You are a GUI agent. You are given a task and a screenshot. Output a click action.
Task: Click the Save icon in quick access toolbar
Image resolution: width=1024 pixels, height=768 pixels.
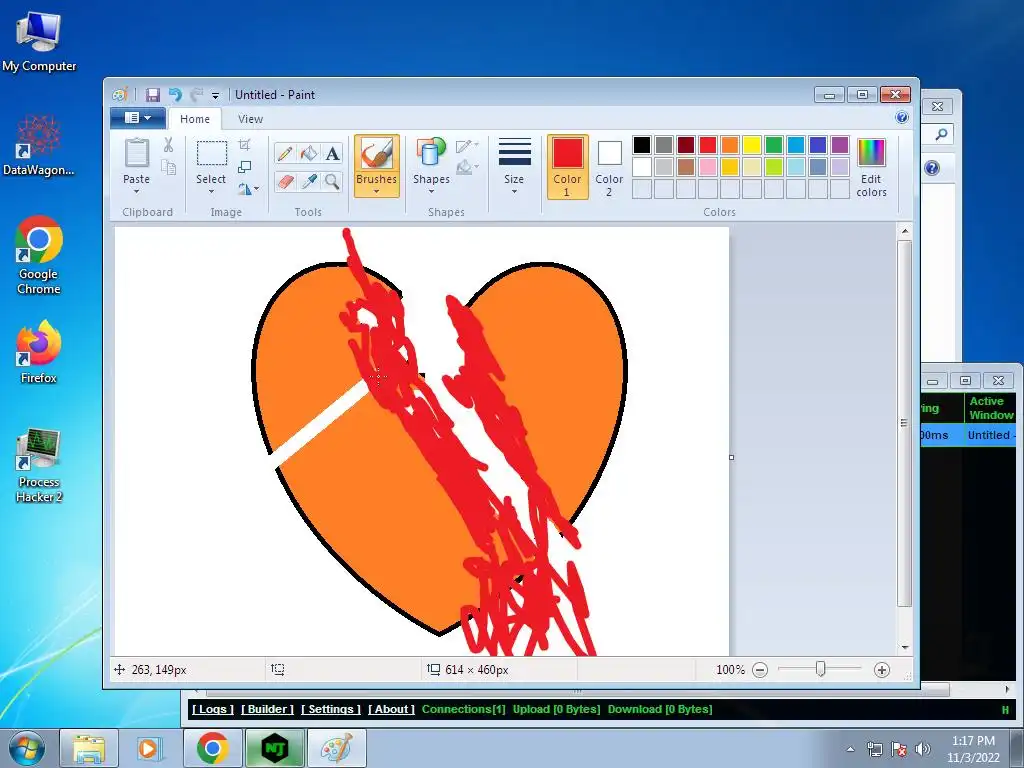[153, 95]
